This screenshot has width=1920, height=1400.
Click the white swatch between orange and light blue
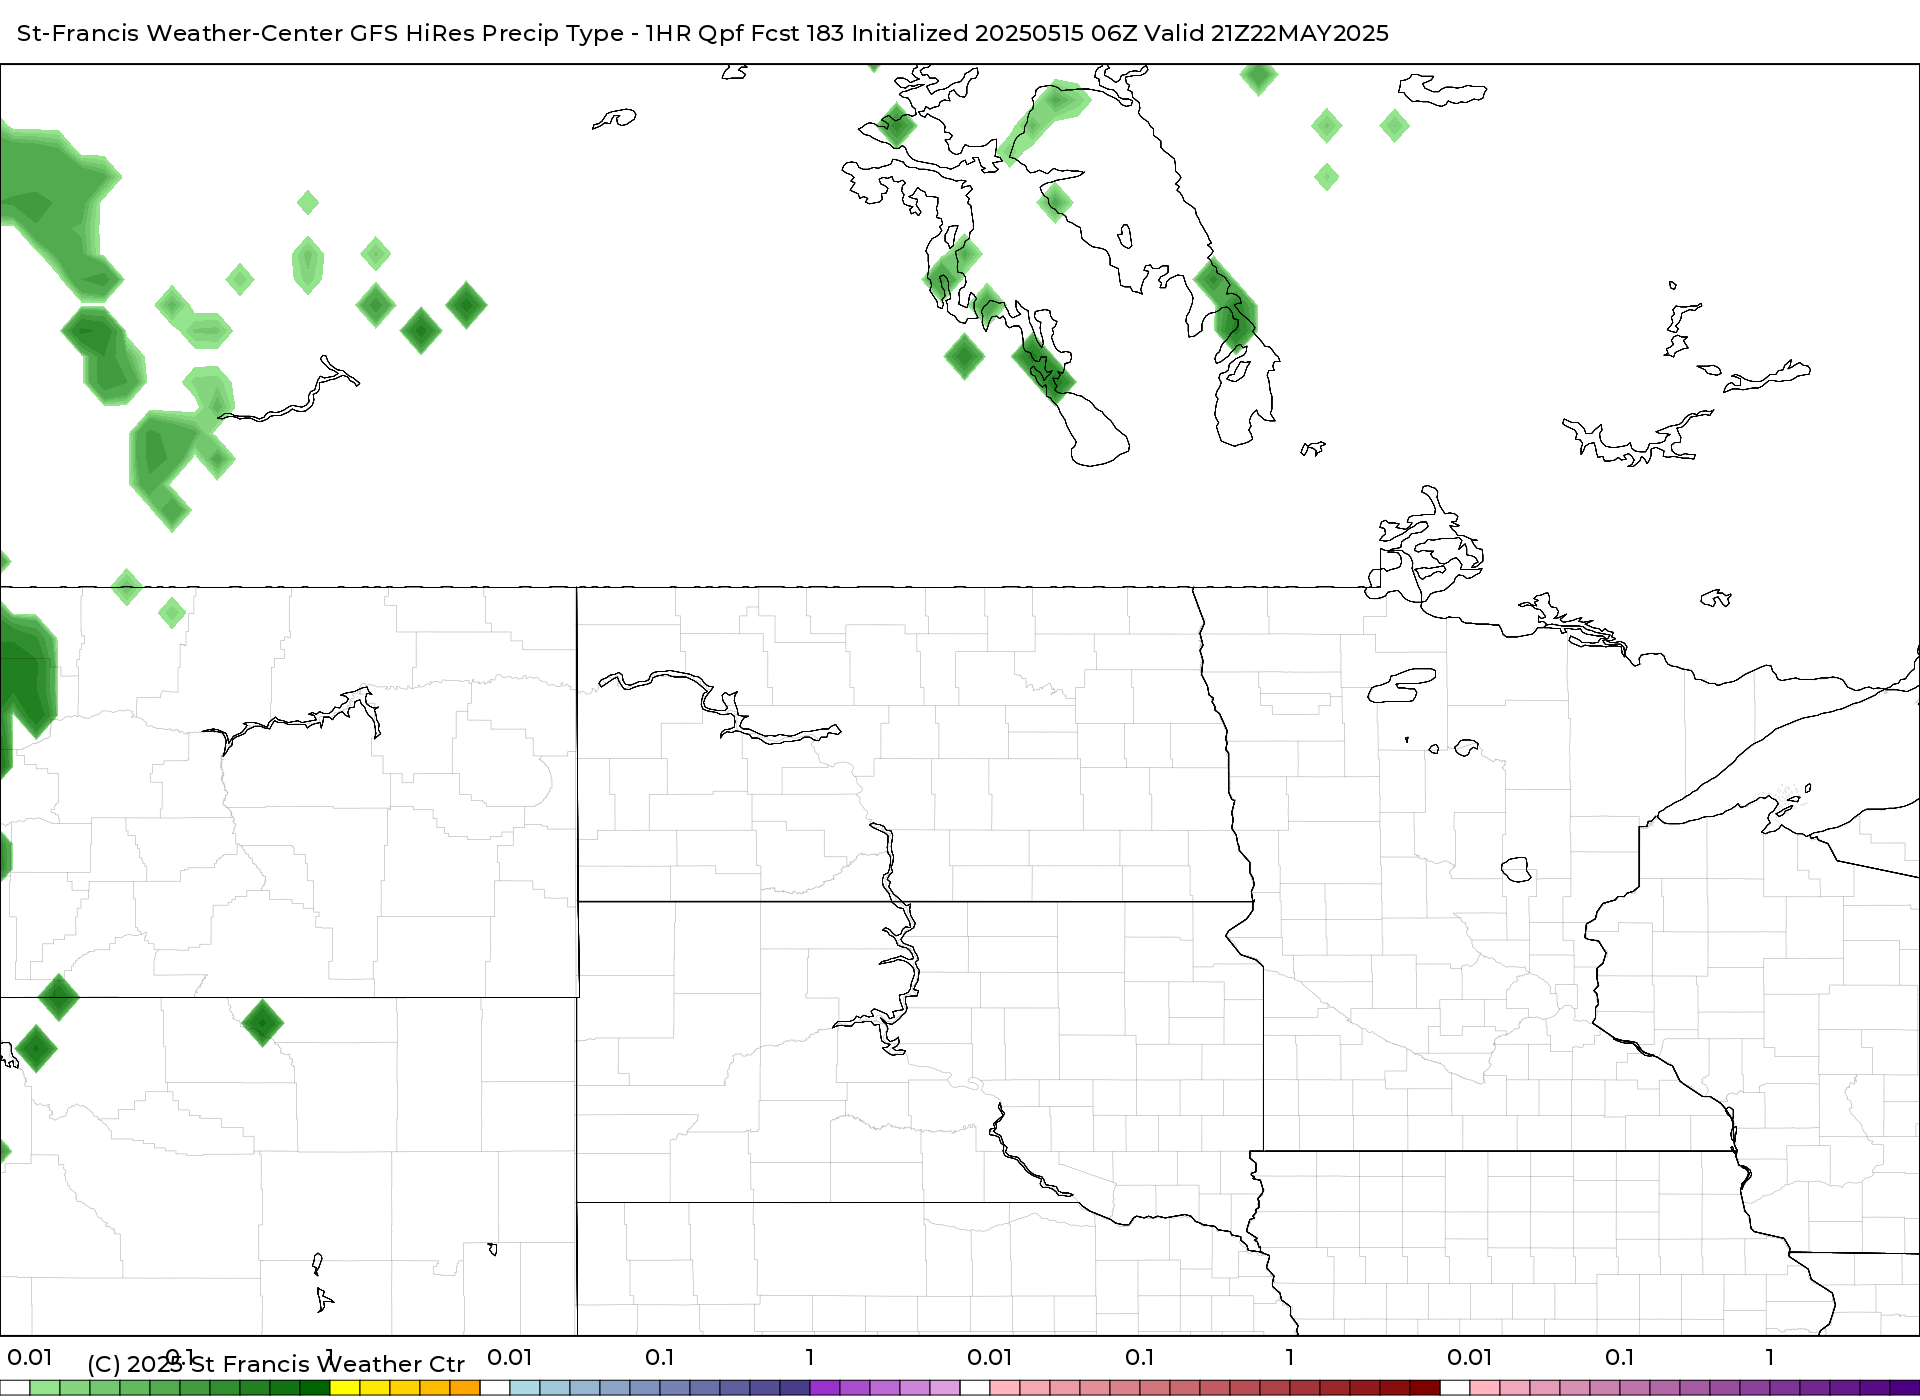(495, 1388)
